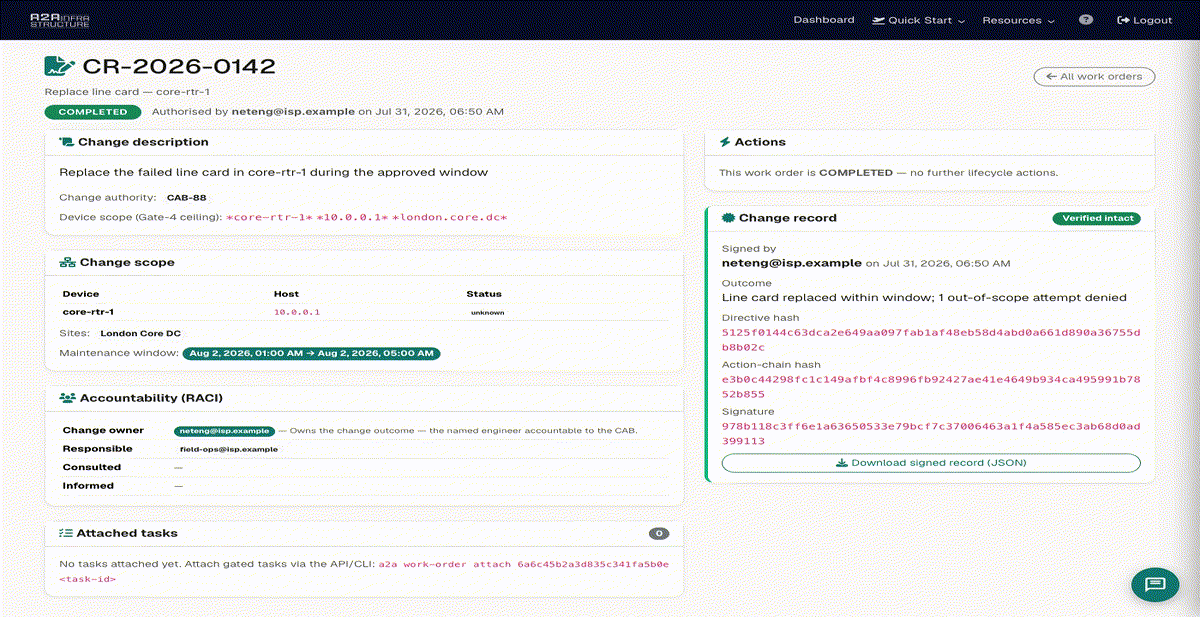Viewport: 1200px width, 617px height.
Task: Download the signed record JSON
Action: pyautogui.click(x=931, y=463)
